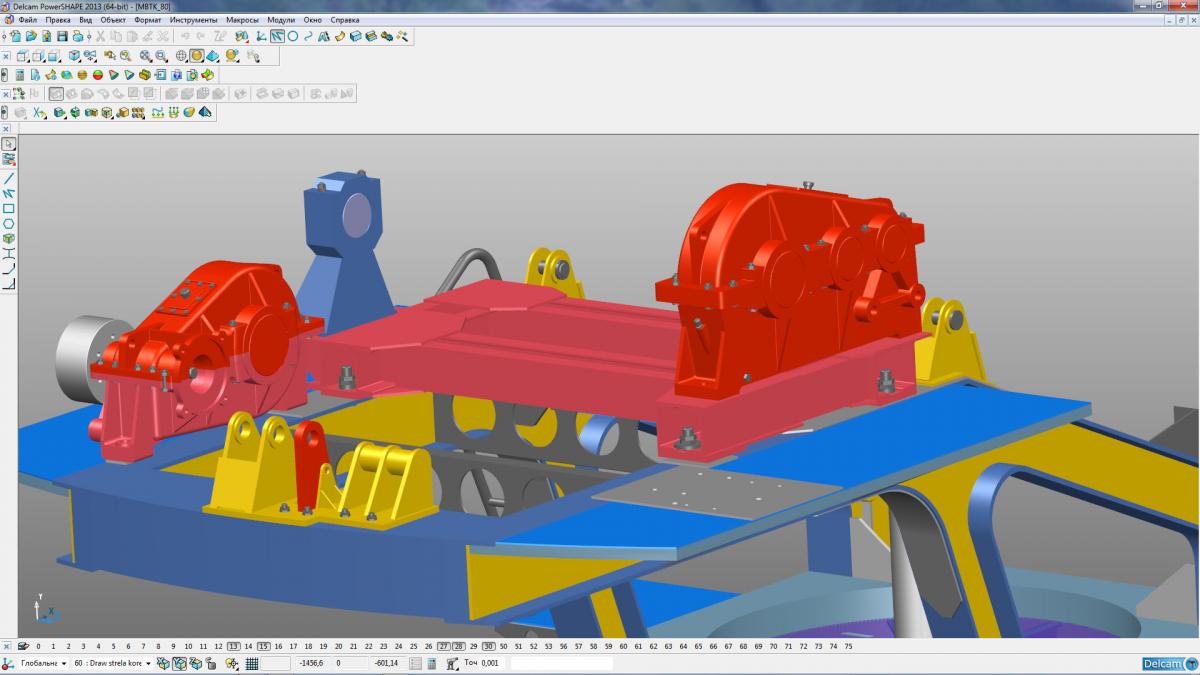Click the Open file folder icon
1200x675 pixels.
tap(31, 35)
